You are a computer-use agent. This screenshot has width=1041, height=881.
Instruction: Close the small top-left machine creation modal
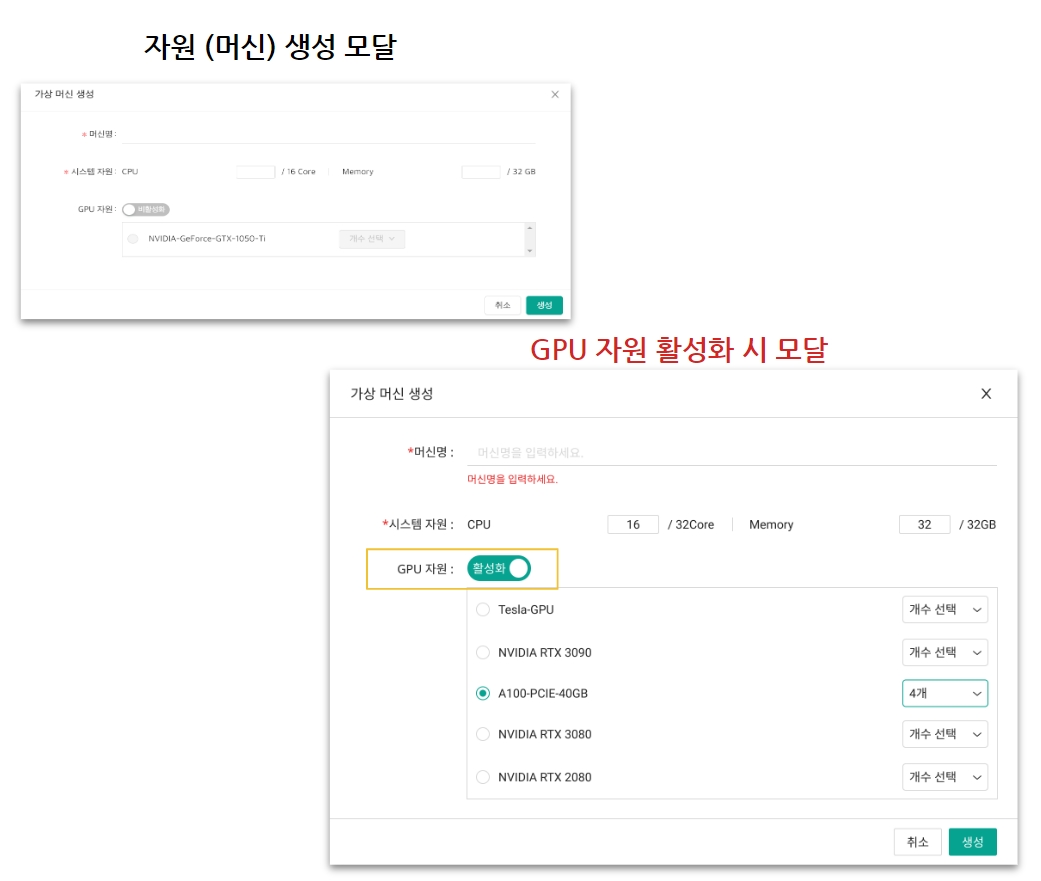point(555,94)
